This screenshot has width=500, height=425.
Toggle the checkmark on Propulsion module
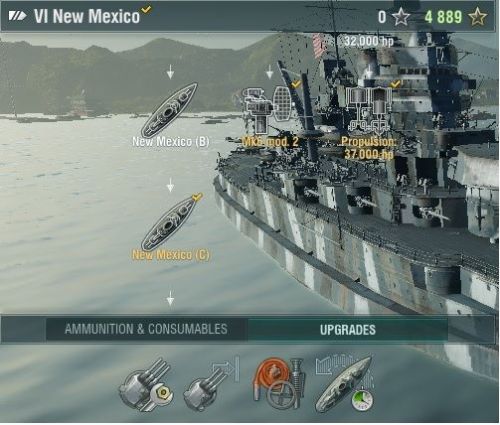click(395, 84)
